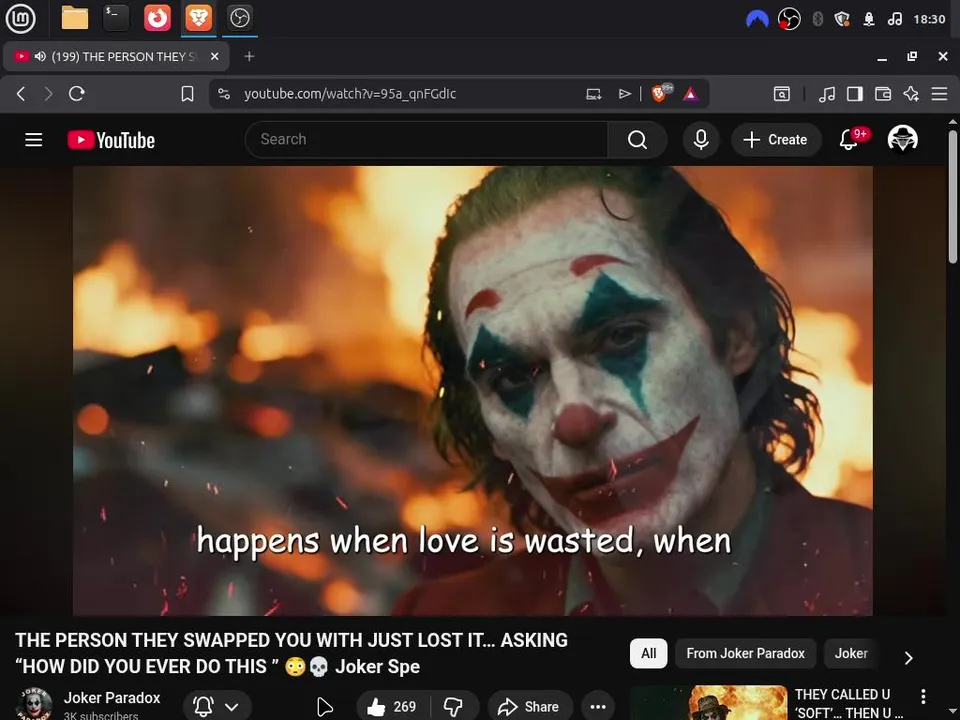The image size is (960, 720).
Task: Open the YouTube guide hamburger menu
Action: pyautogui.click(x=34, y=140)
